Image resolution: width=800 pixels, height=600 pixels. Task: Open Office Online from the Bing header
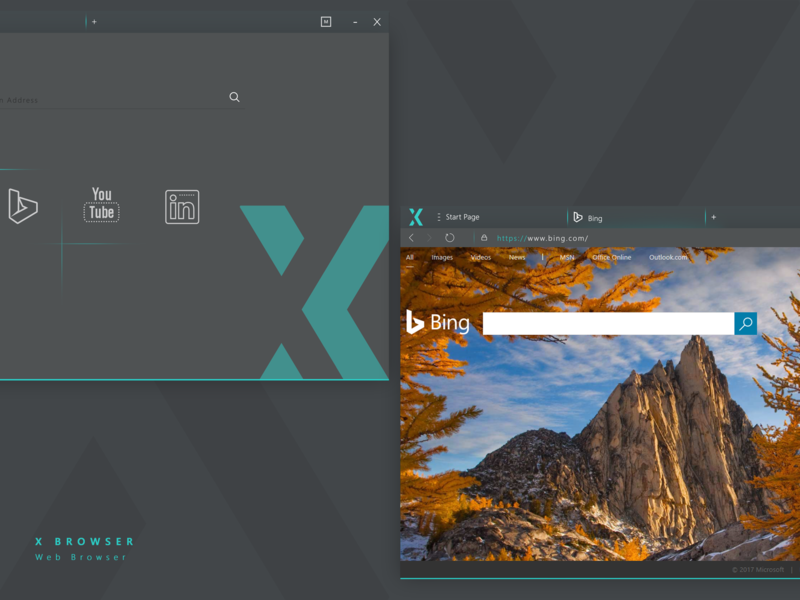pyautogui.click(x=613, y=257)
